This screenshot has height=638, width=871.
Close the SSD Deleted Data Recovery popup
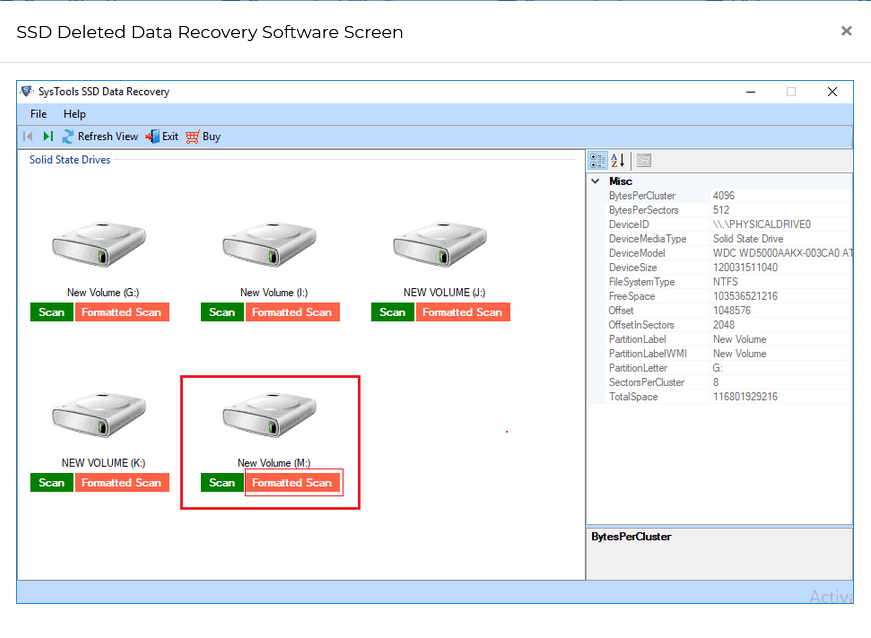click(x=846, y=31)
